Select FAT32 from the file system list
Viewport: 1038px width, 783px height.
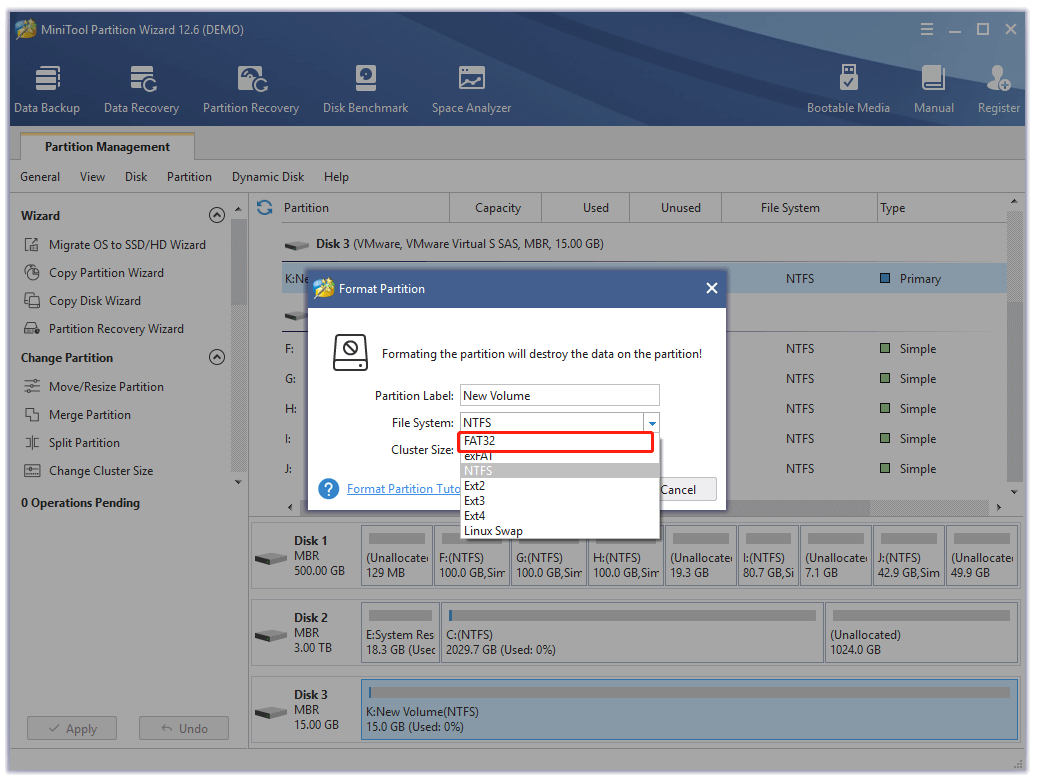[556, 441]
